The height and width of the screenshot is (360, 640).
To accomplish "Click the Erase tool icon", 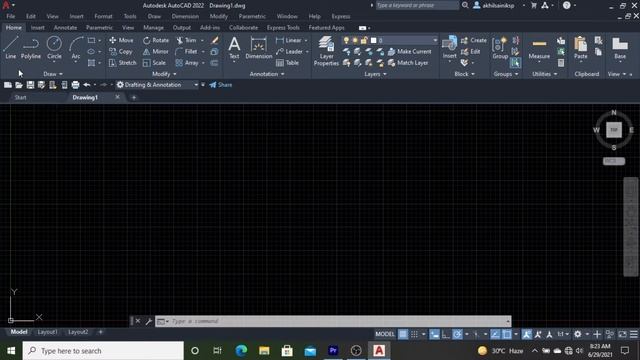I will [215, 40].
